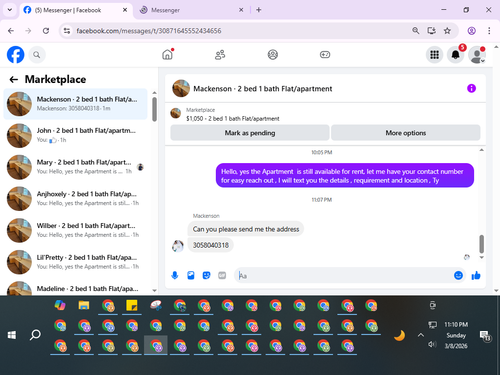Image resolution: width=500 pixels, height=375 pixels.
Task: Go back from Marketplace with the arrow
Action: (14, 79)
